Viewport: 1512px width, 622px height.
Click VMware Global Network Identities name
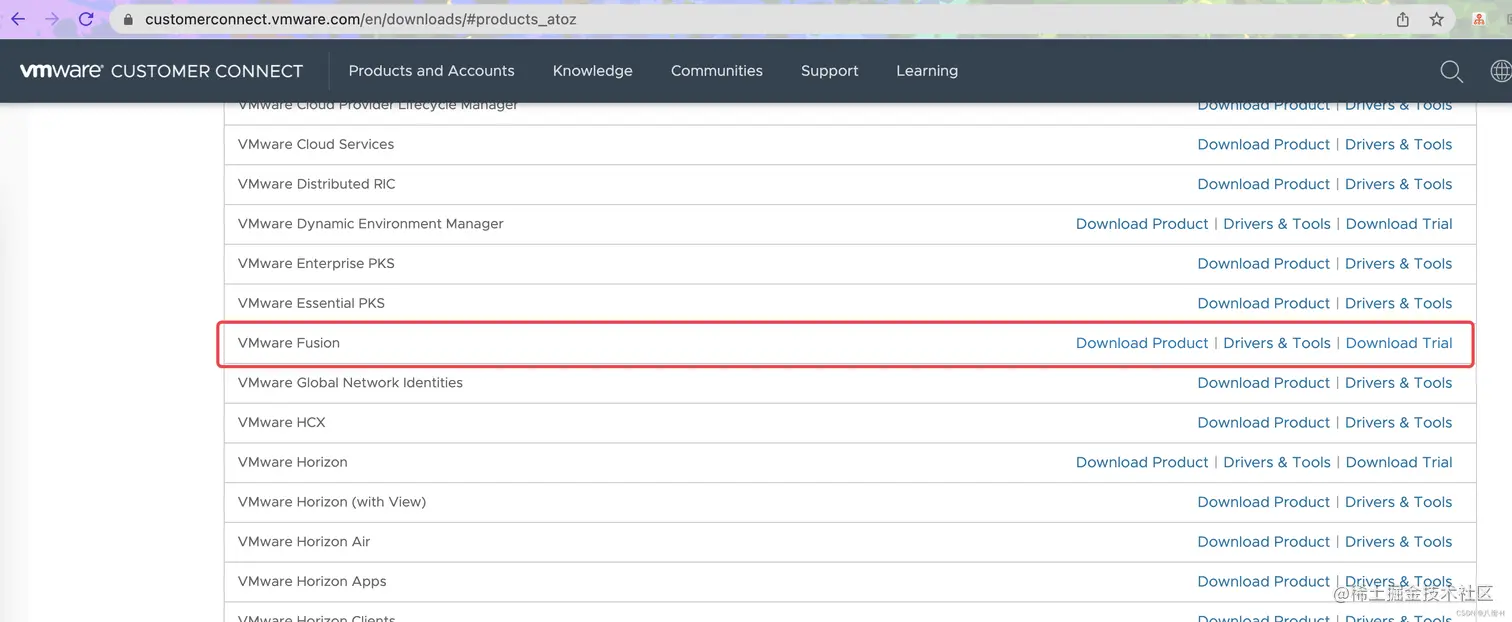click(x=350, y=383)
